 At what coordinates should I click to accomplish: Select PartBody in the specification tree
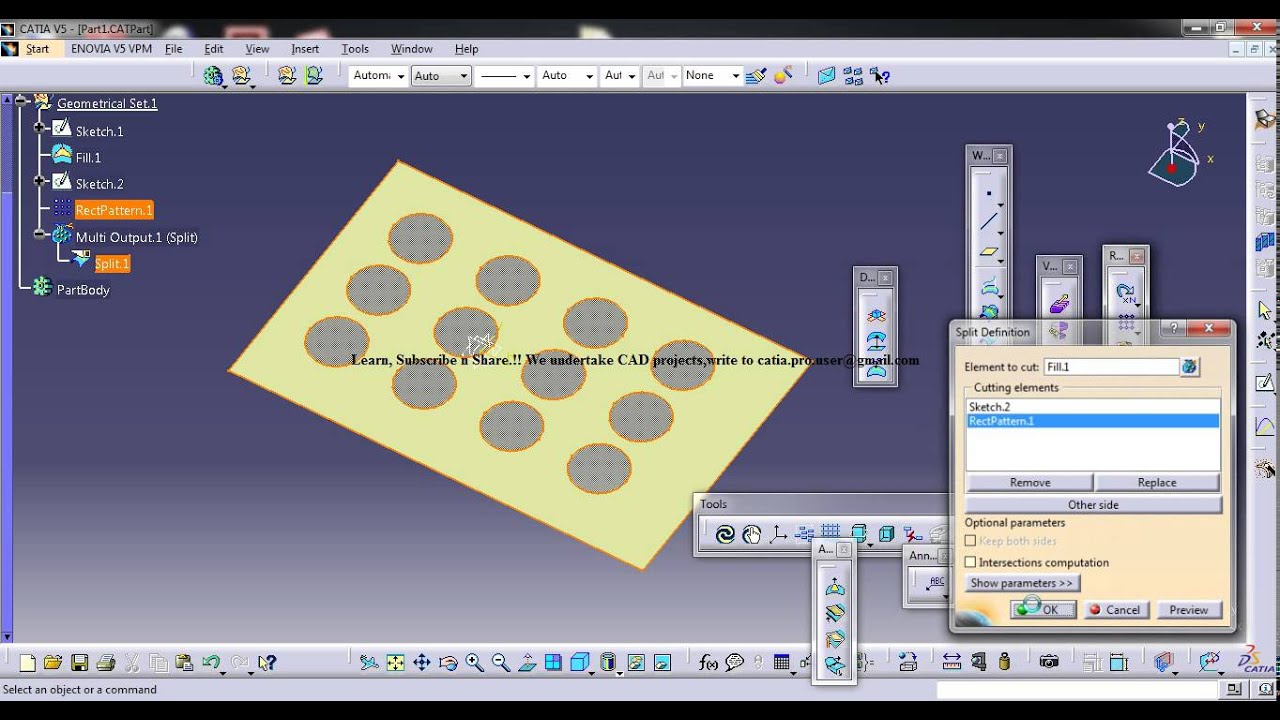tap(83, 289)
